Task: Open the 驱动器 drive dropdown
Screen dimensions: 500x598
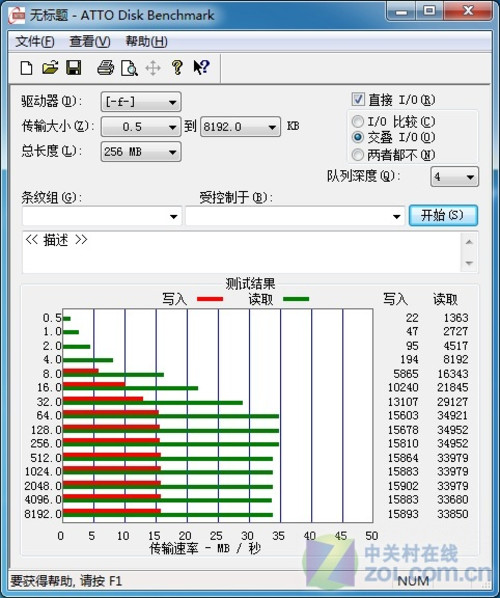Action: 141,102
